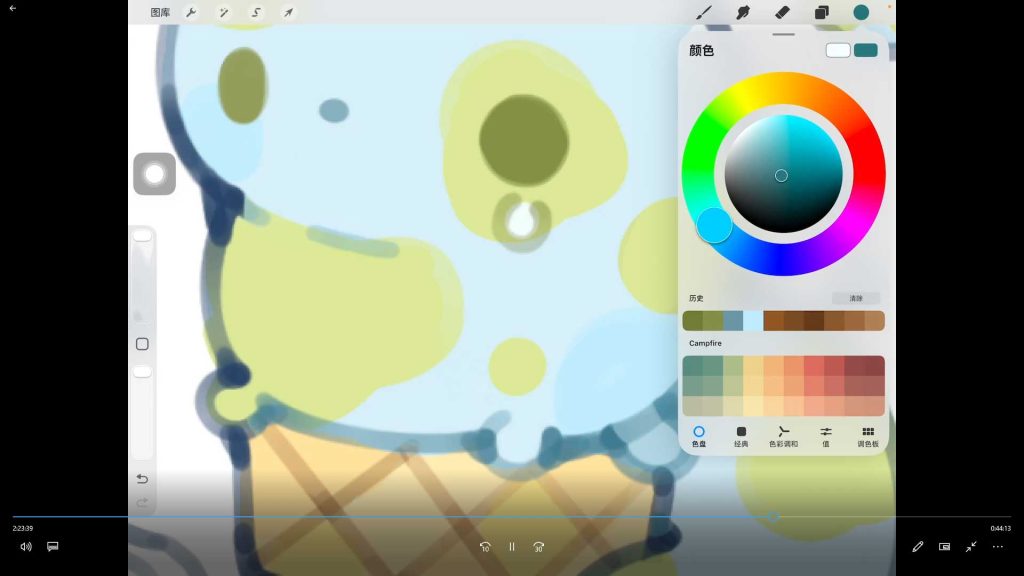Activate the Selection S-shaped tool
This screenshot has width=1024, height=576.
(256, 12)
